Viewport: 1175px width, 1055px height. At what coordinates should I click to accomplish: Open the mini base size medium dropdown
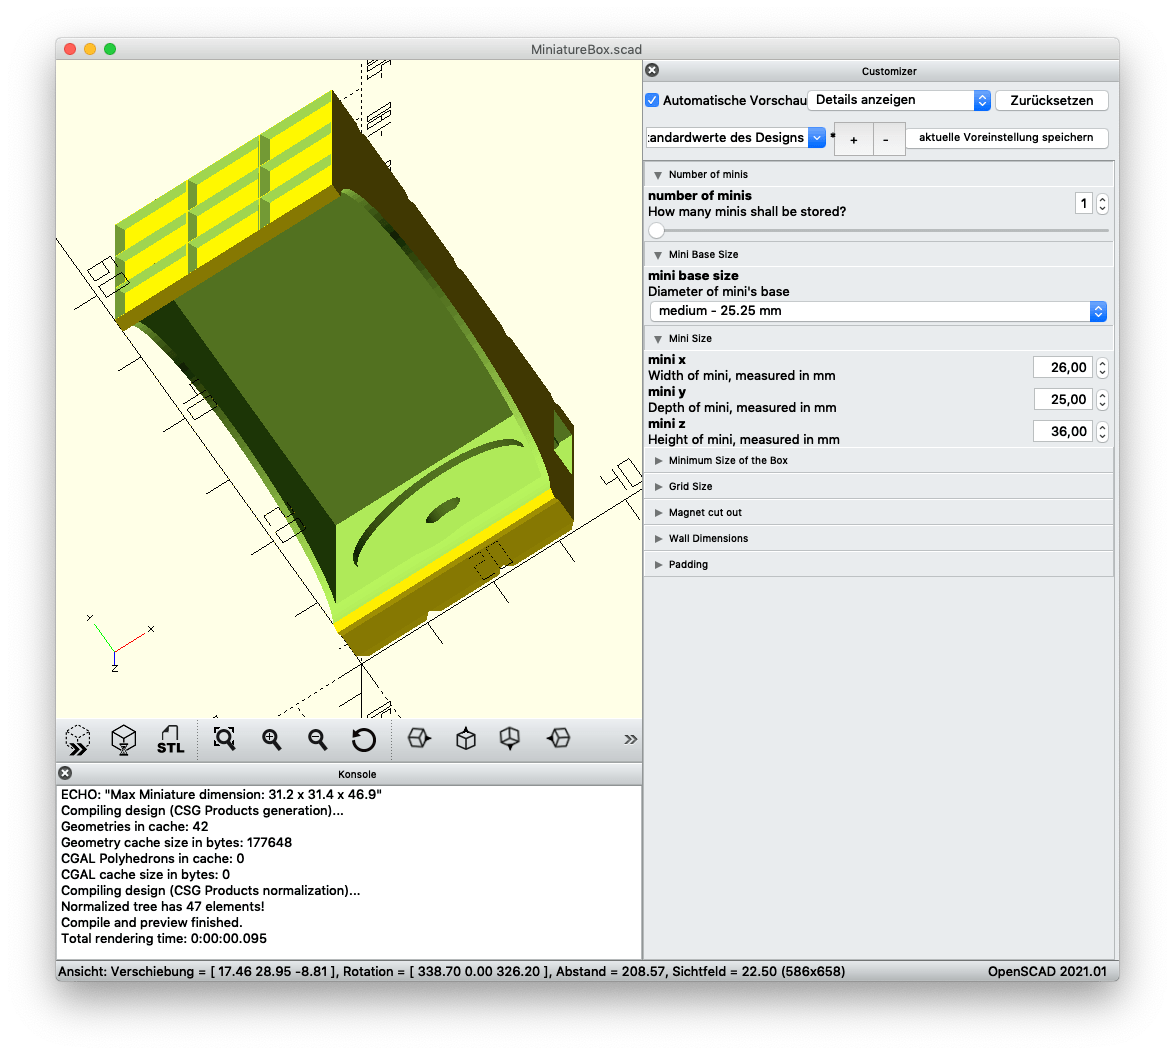[878, 311]
